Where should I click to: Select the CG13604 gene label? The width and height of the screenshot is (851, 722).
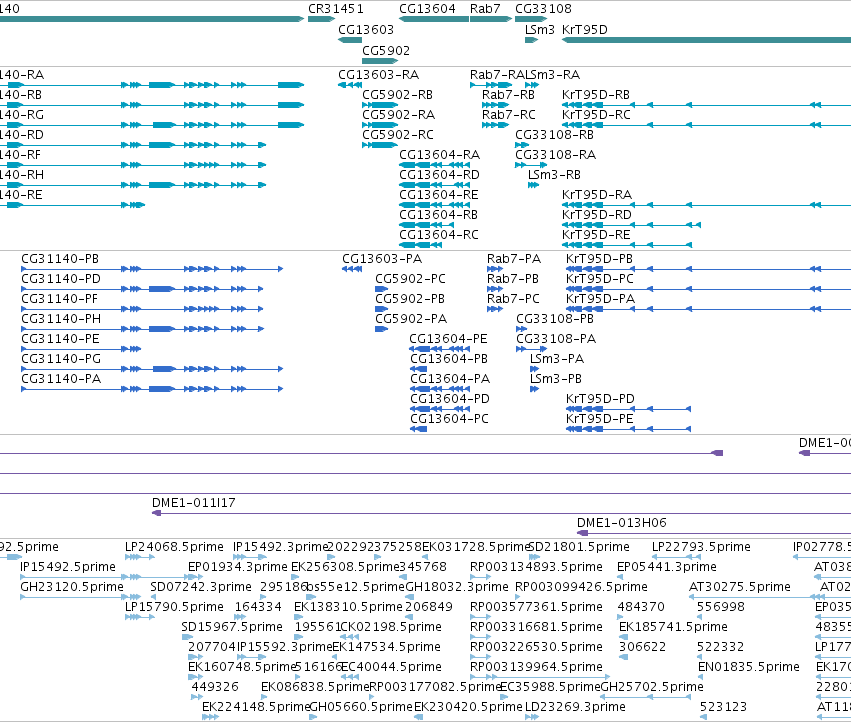tap(427, 9)
